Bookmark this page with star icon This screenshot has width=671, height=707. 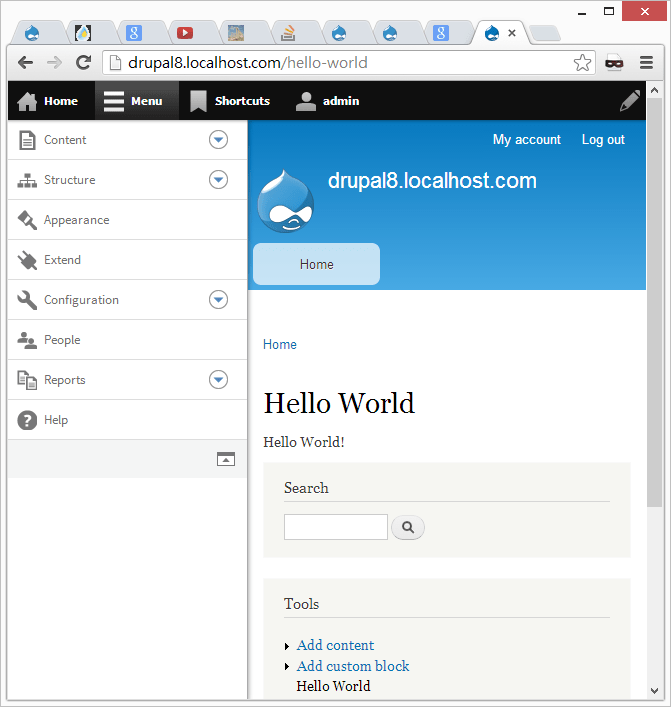click(582, 63)
